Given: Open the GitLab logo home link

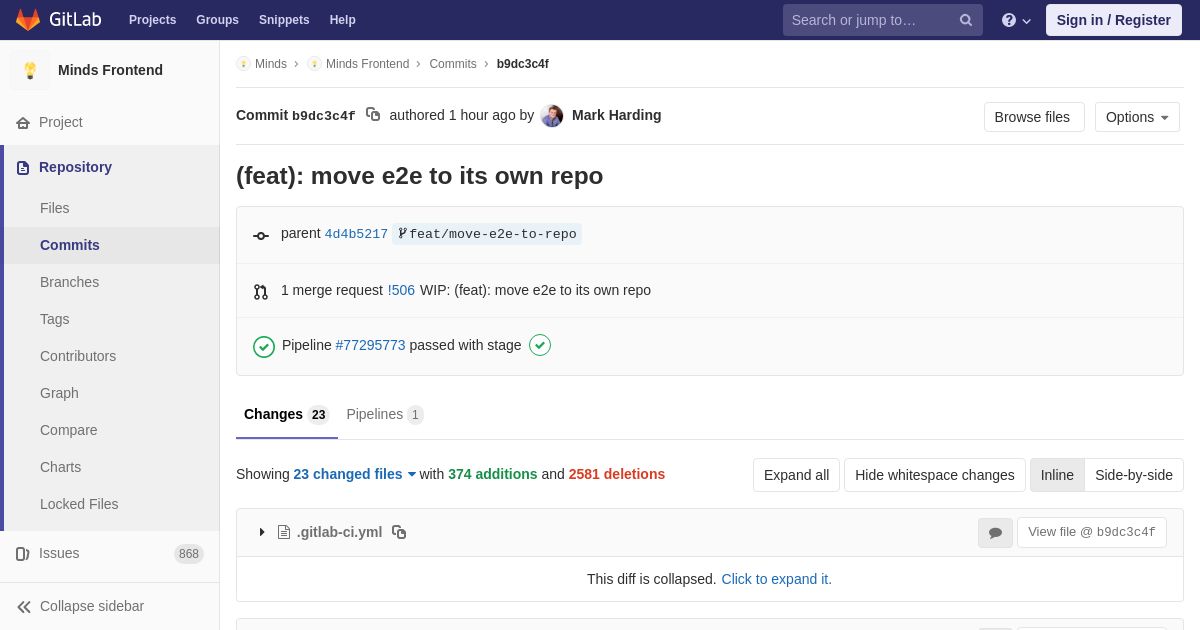Looking at the screenshot, I should [58, 20].
